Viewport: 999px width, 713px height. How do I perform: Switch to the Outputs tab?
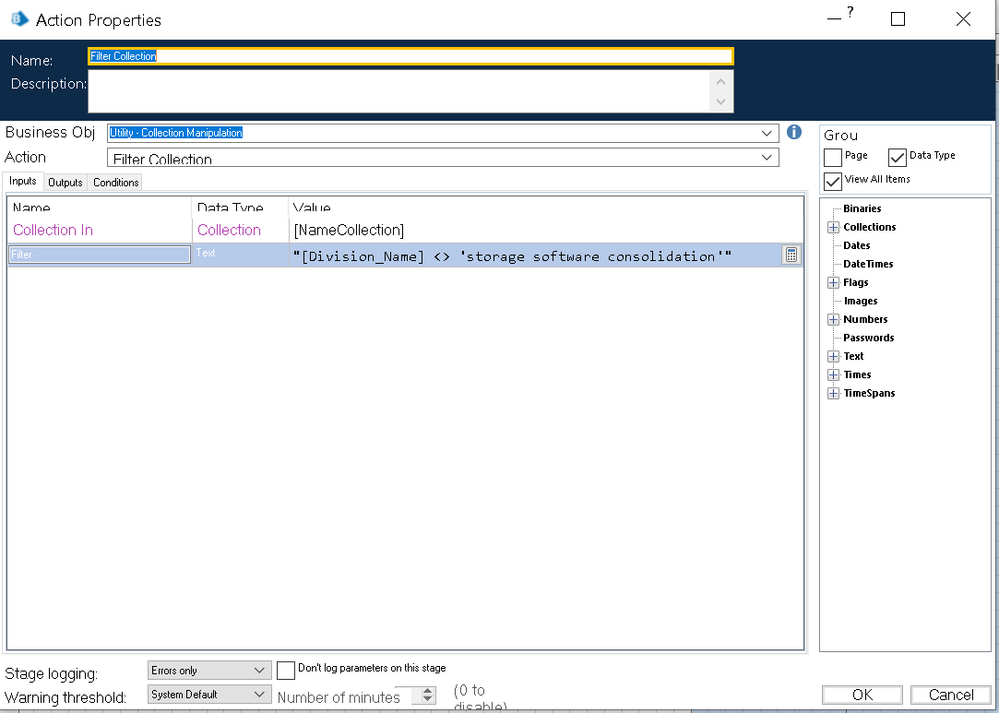[x=65, y=182]
